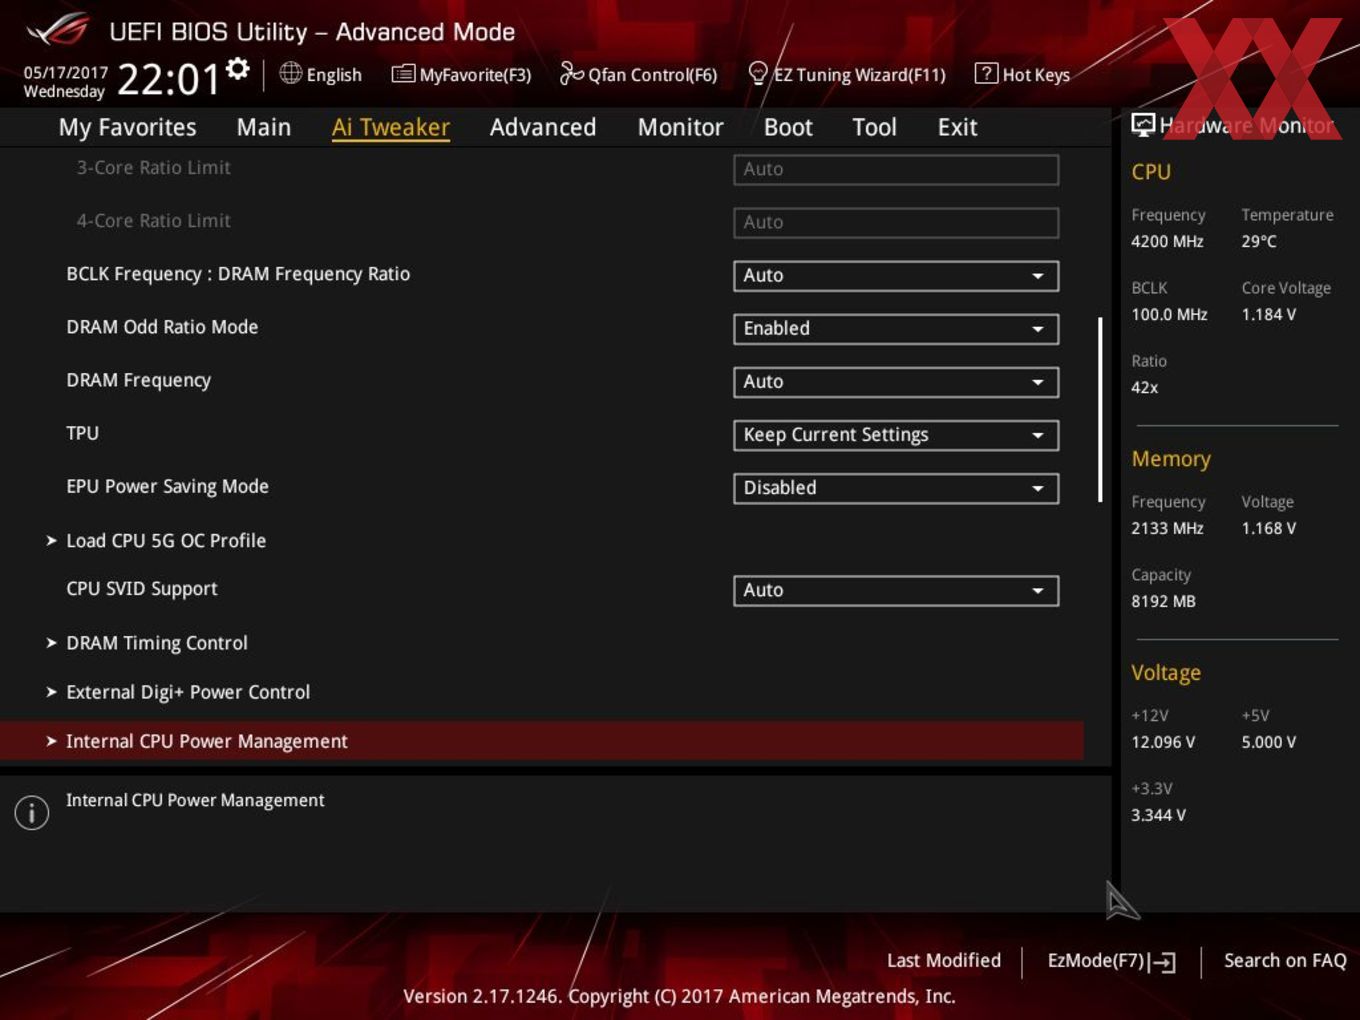Open the Monitor tab
The width and height of the screenshot is (1360, 1020).
click(x=680, y=128)
